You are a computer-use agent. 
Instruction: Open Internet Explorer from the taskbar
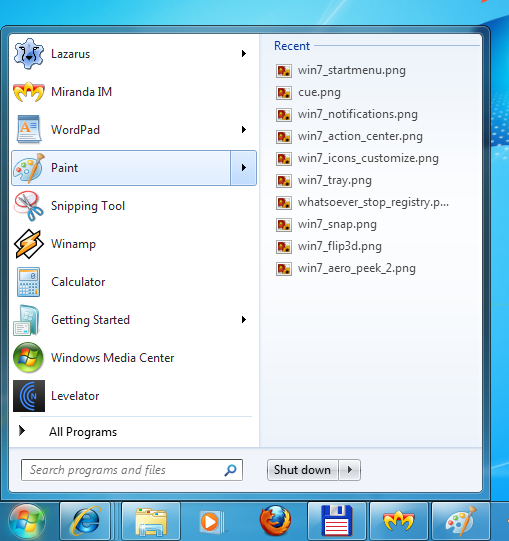coord(85,521)
